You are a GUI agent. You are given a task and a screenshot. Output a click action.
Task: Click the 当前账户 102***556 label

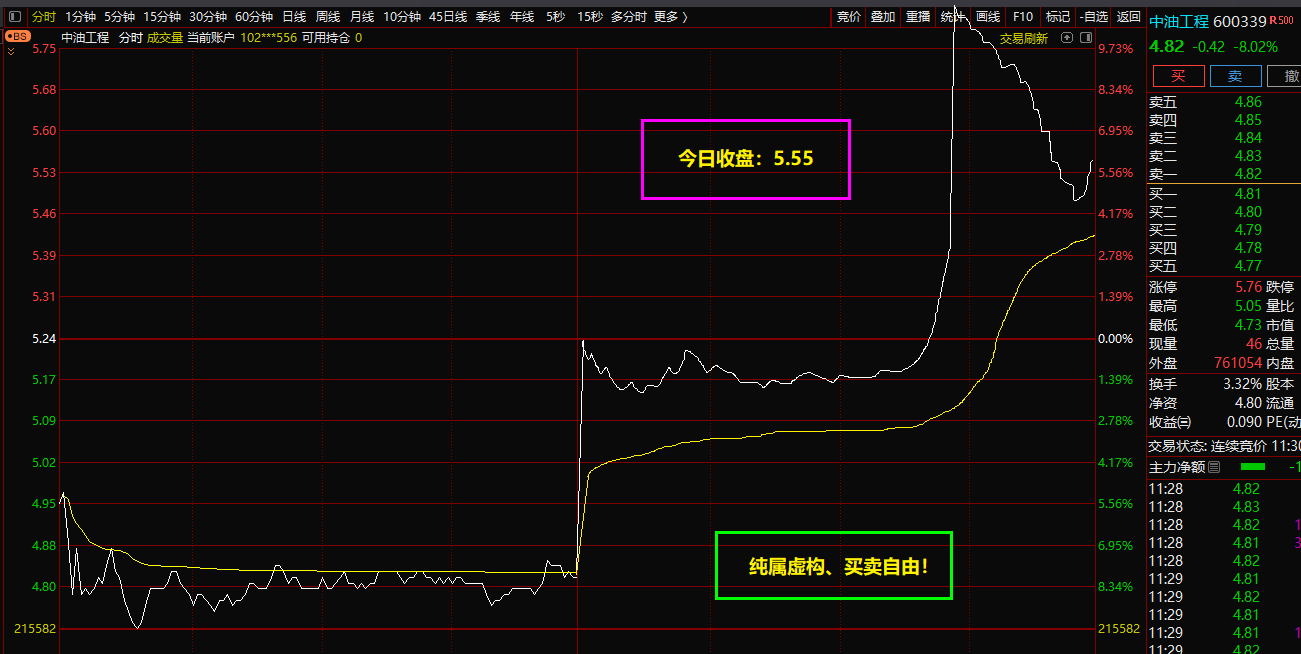pyautogui.click(x=242, y=38)
